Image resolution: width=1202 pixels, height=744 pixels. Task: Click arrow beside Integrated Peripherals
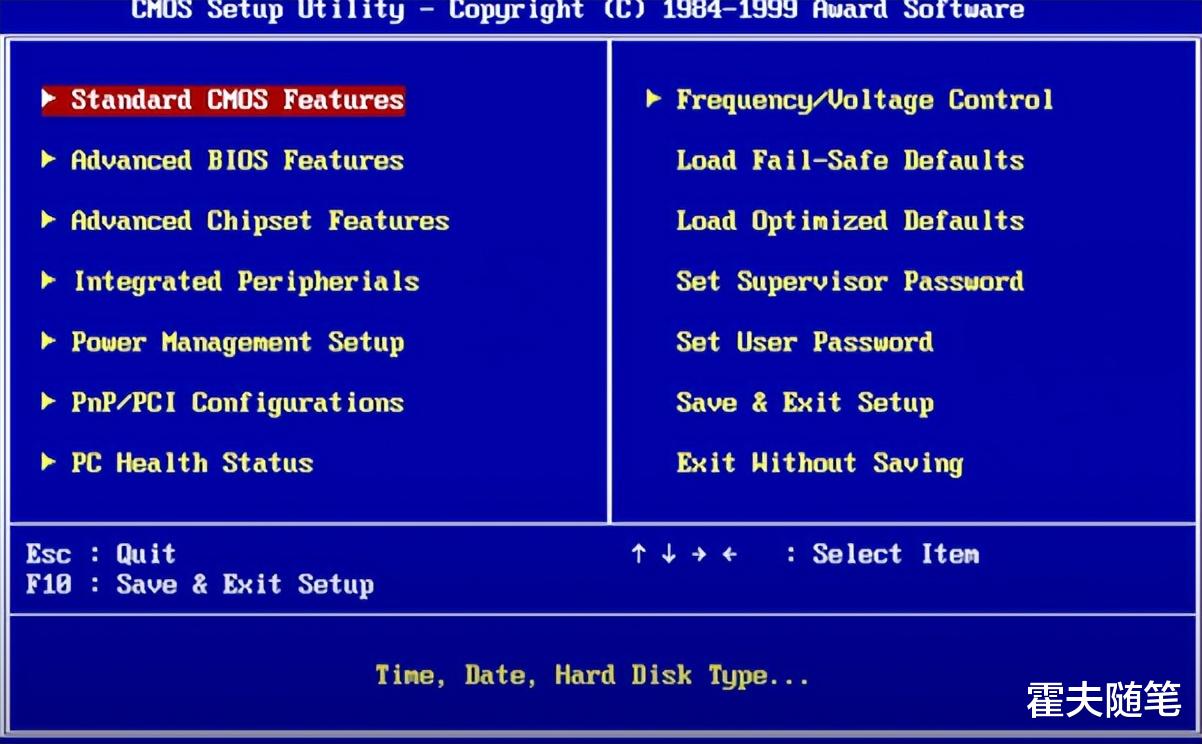49,280
